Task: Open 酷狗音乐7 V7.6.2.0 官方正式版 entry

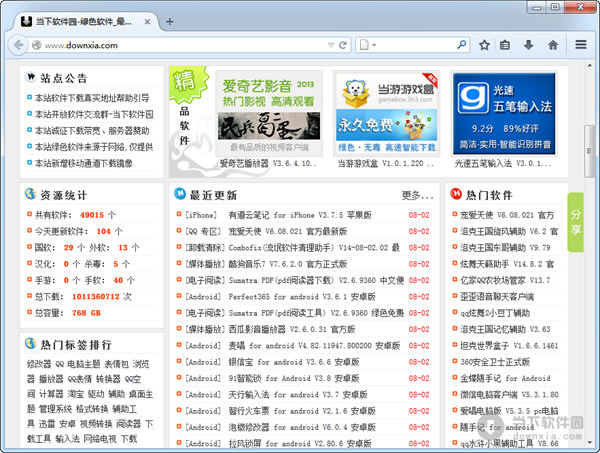Action: 288,264
